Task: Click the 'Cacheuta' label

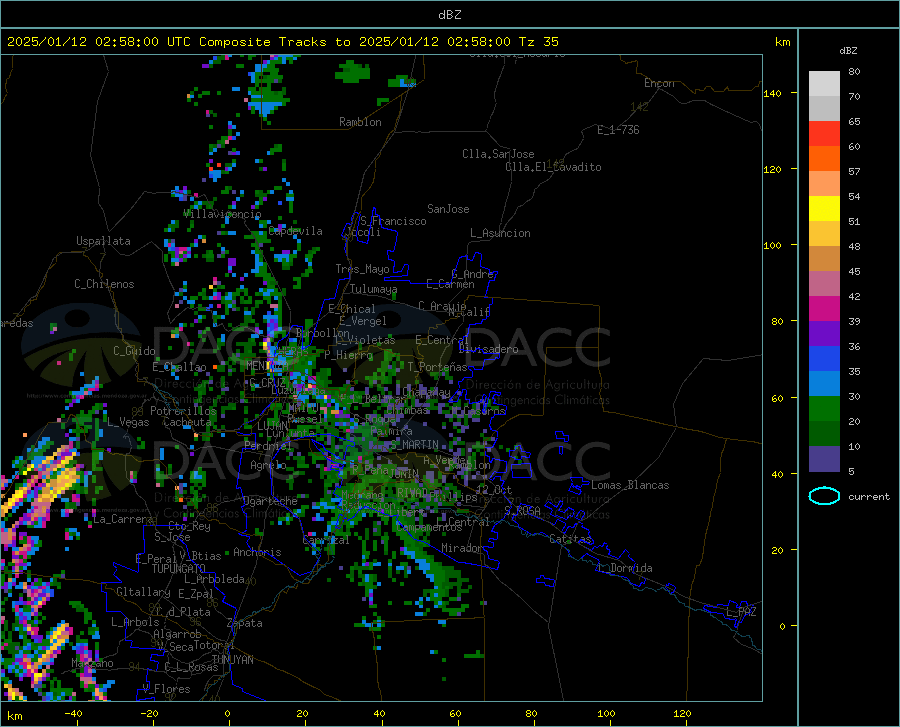Action: click(187, 422)
